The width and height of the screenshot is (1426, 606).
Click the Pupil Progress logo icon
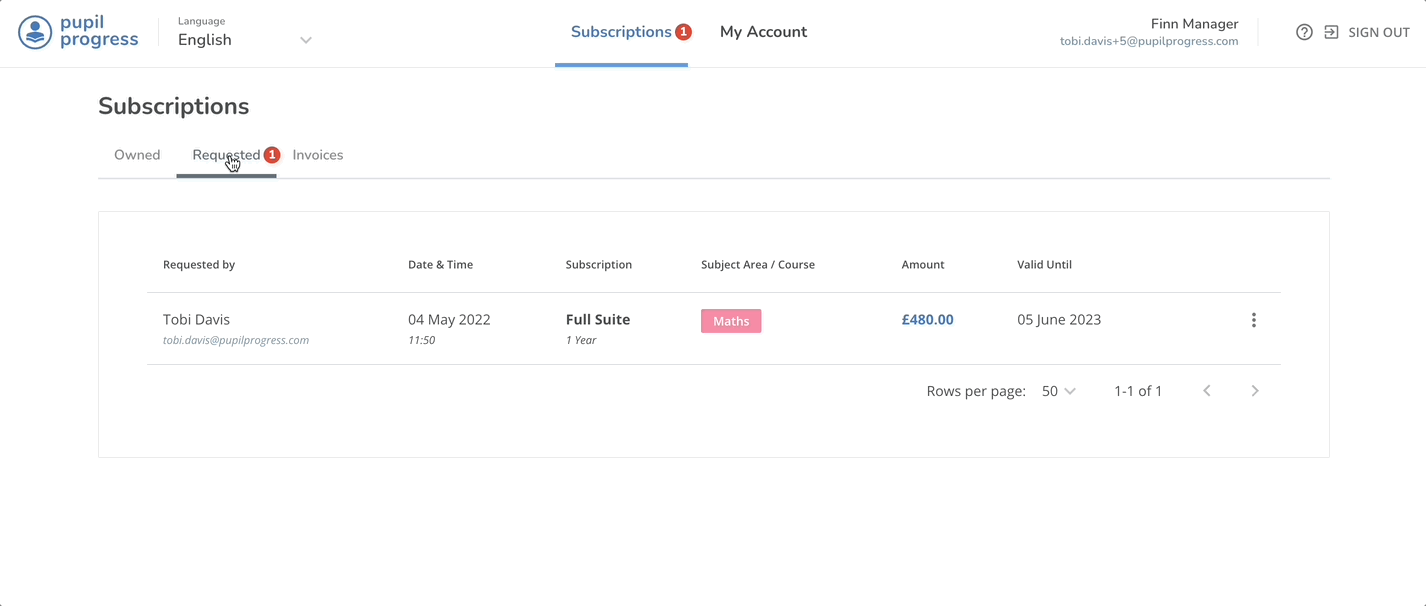point(35,31)
